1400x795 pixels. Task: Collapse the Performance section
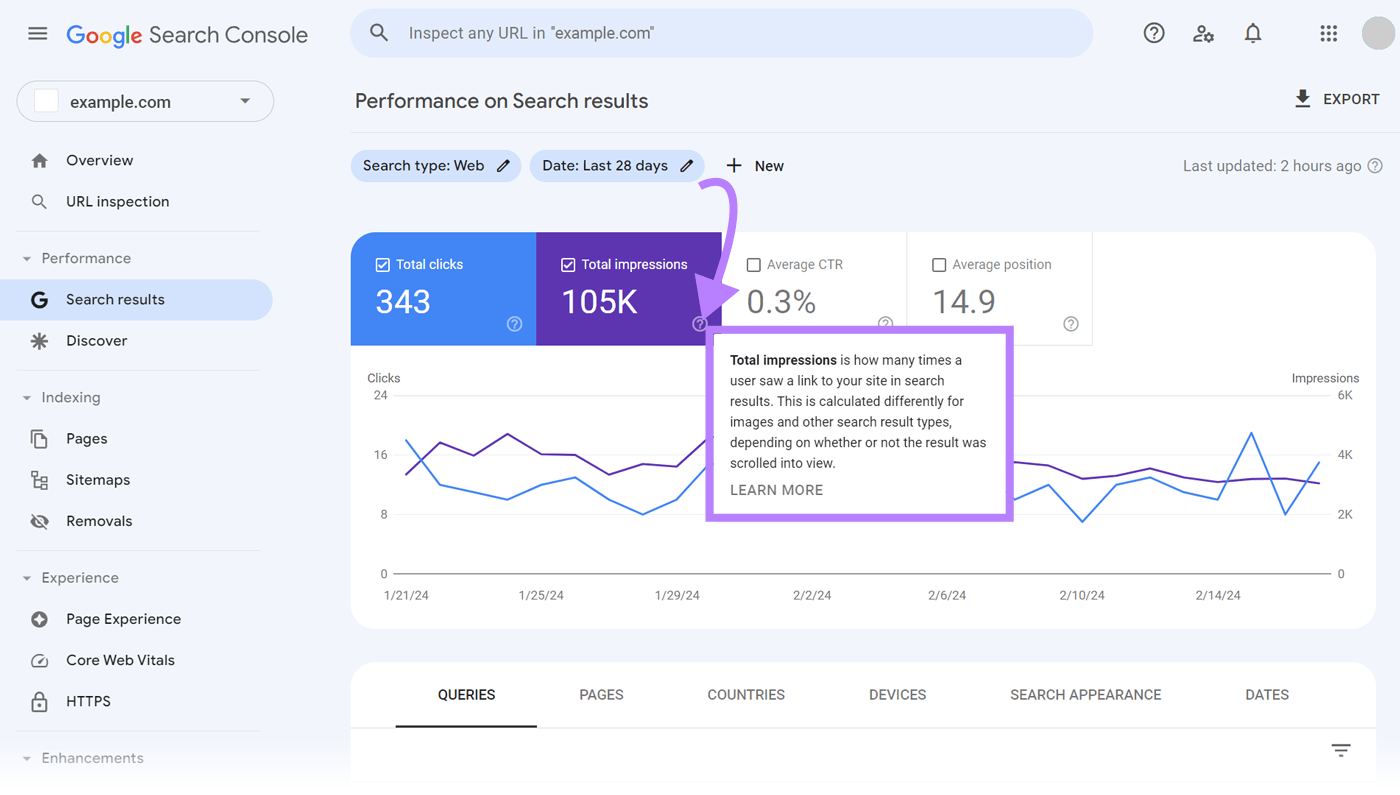[26, 257]
